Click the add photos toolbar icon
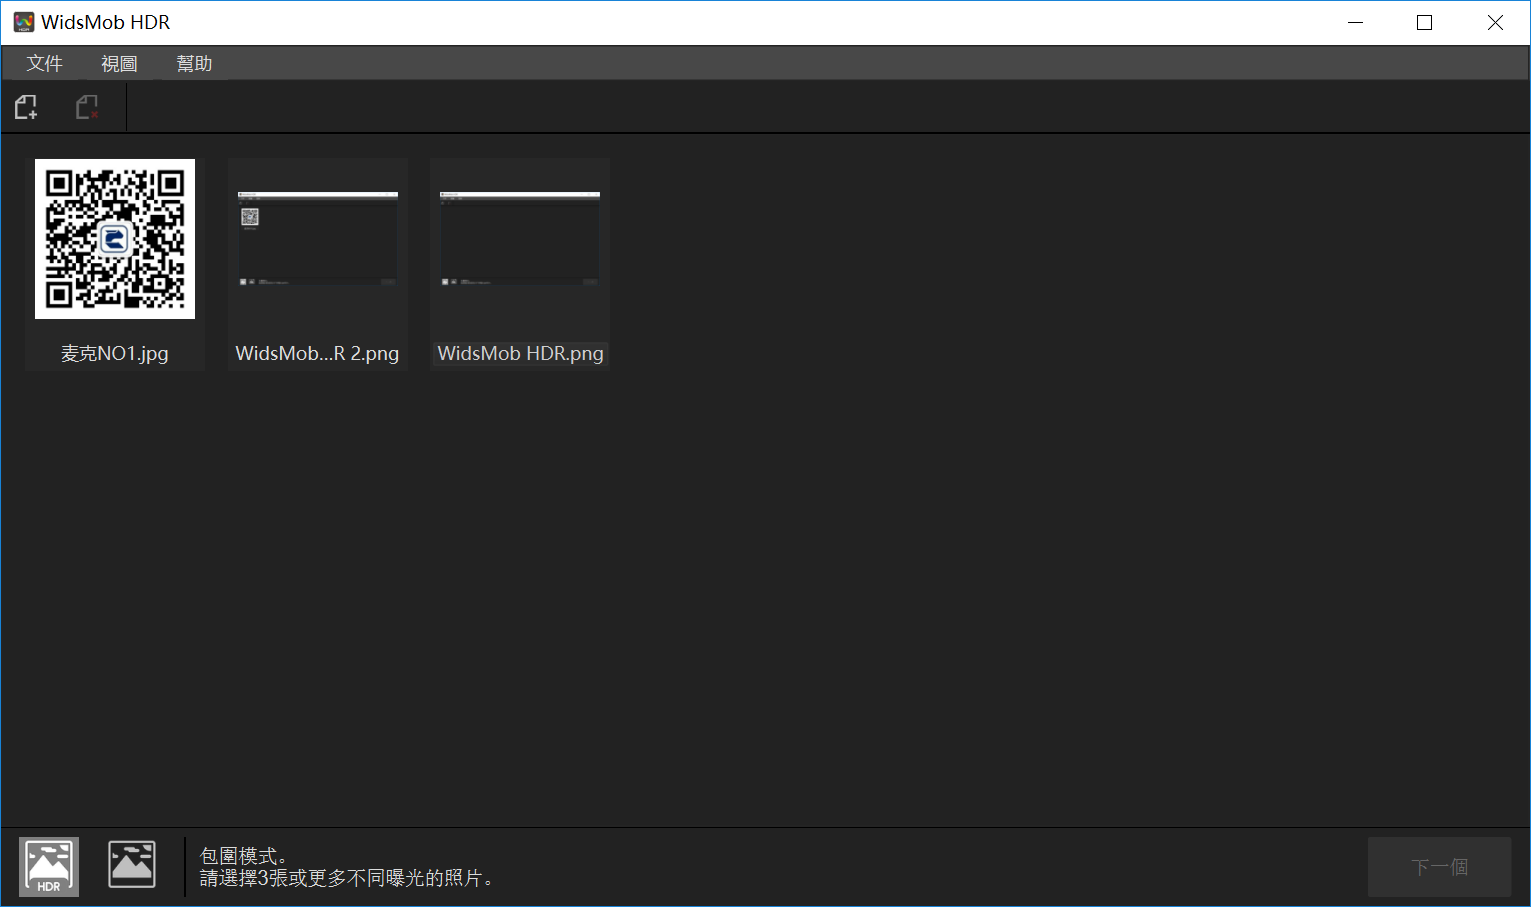Image resolution: width=1531 pixels, height=907 pixels. coord(27,107)
